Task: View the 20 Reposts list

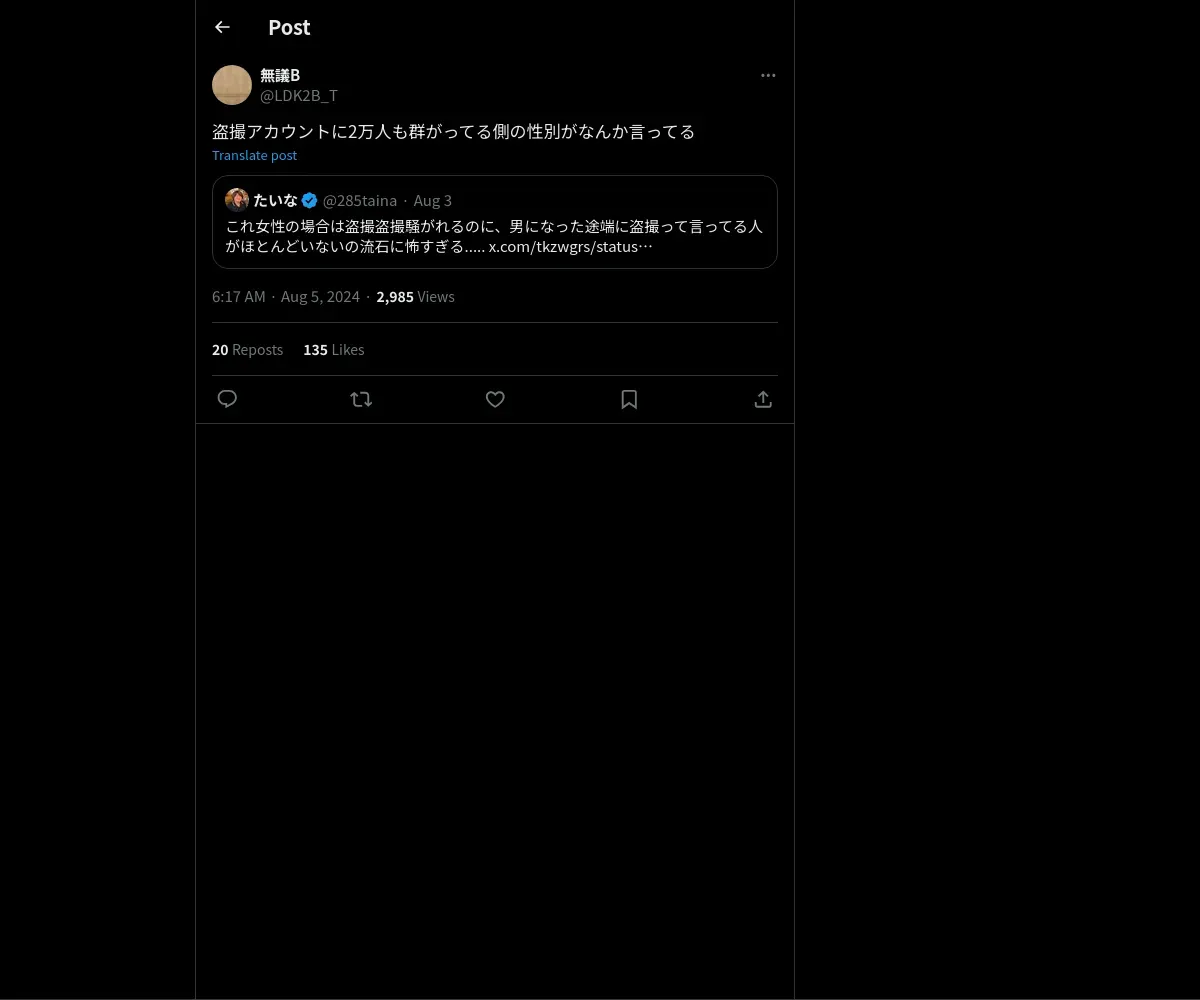Action: click(247, 349)
